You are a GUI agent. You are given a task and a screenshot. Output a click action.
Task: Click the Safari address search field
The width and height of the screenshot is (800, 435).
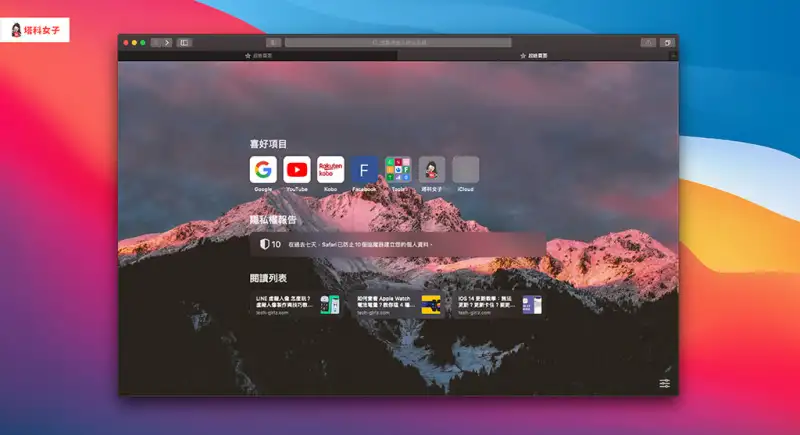click(x=398, y=43)
